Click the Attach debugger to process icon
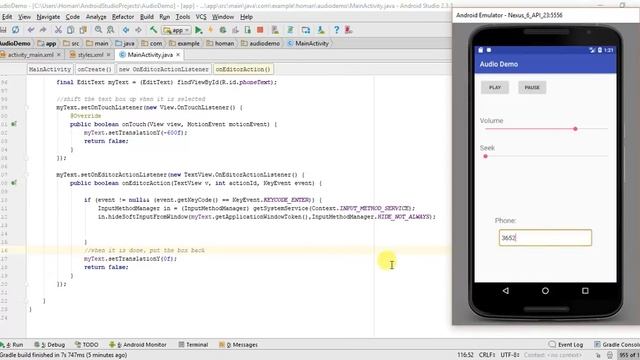Viewport: 640px width, 360px height. click(x=247, y=30)
